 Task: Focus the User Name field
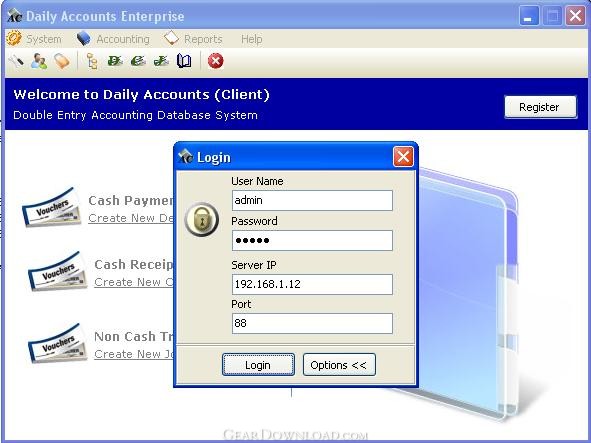pyautogui.click(x=312, y=200)
